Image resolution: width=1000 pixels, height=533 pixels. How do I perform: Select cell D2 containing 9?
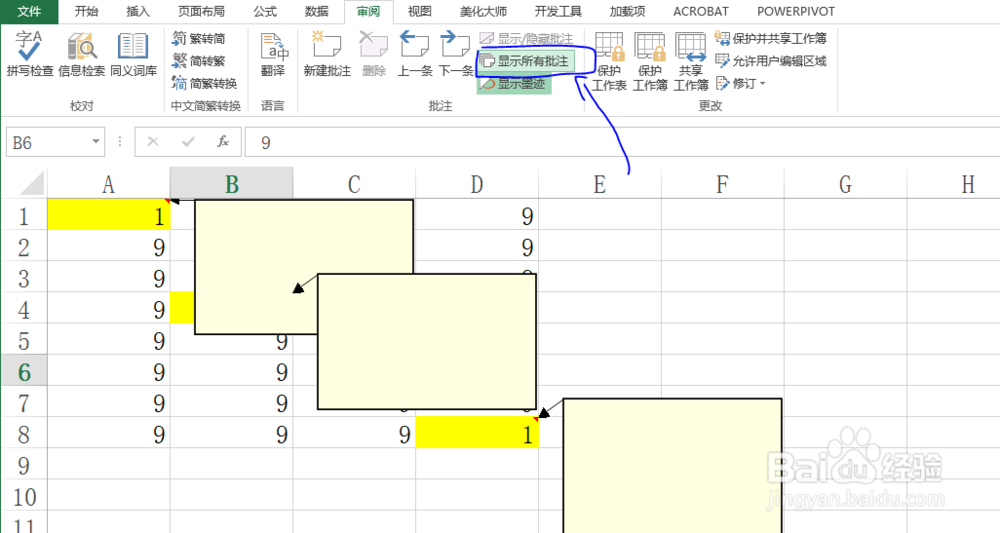coord(477,246)
